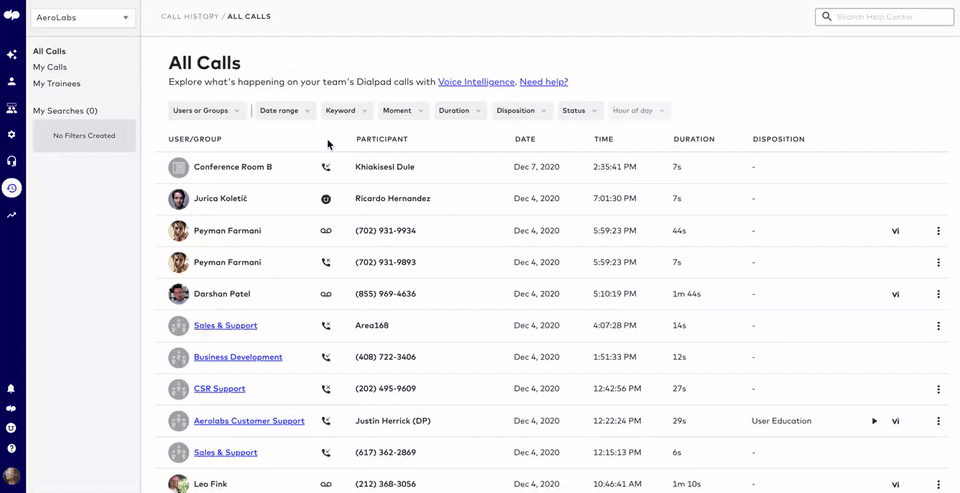Click the Conference Room B avatar

click(179, 167)
